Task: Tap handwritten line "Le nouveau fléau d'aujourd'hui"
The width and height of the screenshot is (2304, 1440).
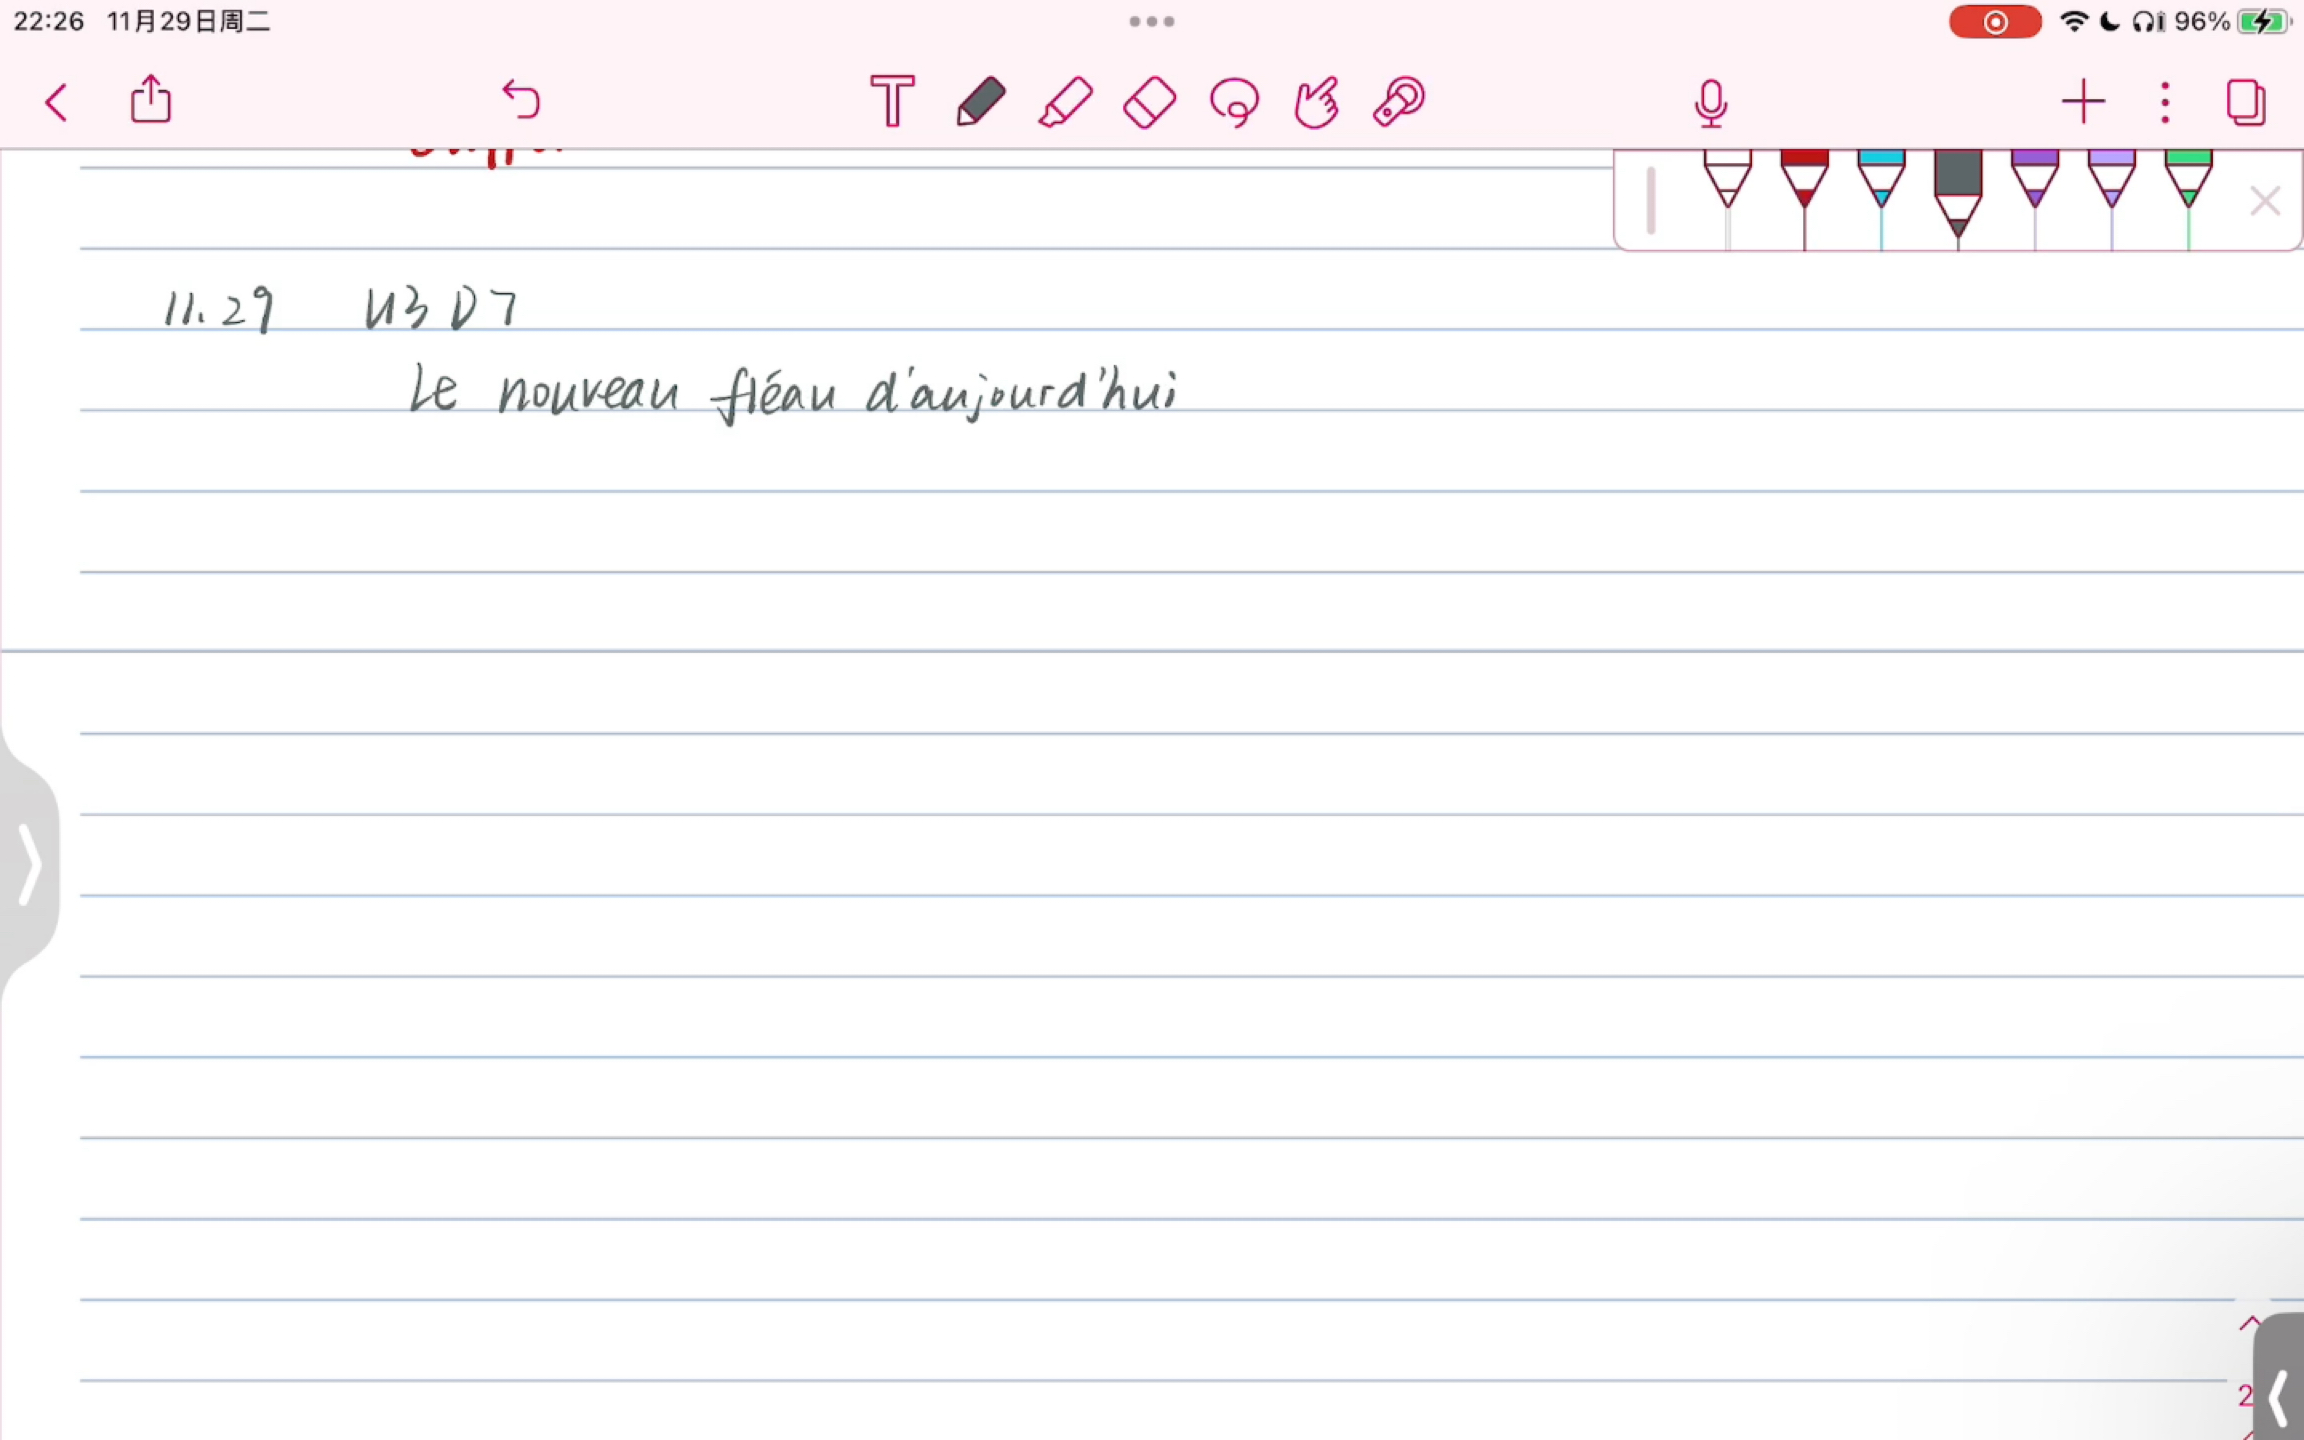Action: pos(793,393)
